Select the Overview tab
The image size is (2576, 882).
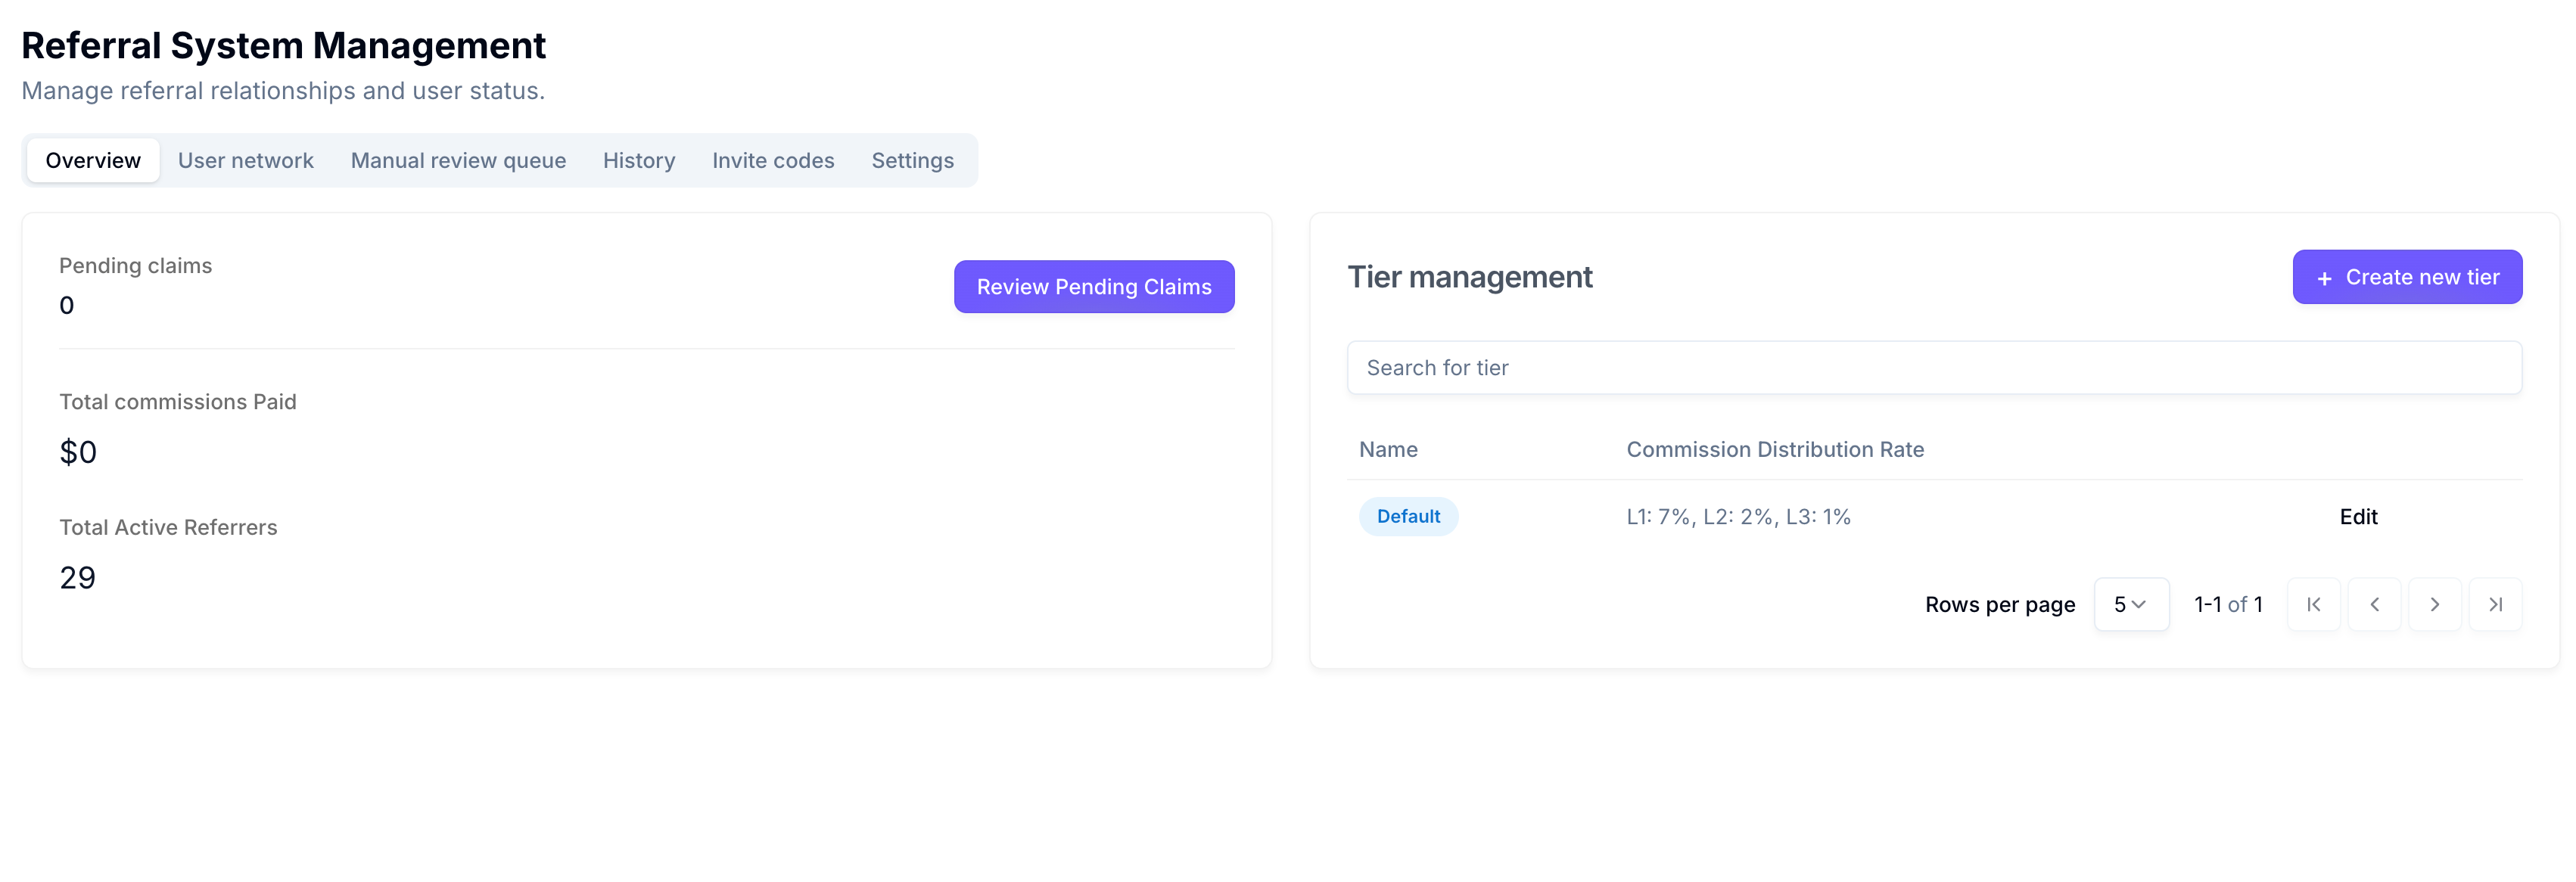pos(93,160)
